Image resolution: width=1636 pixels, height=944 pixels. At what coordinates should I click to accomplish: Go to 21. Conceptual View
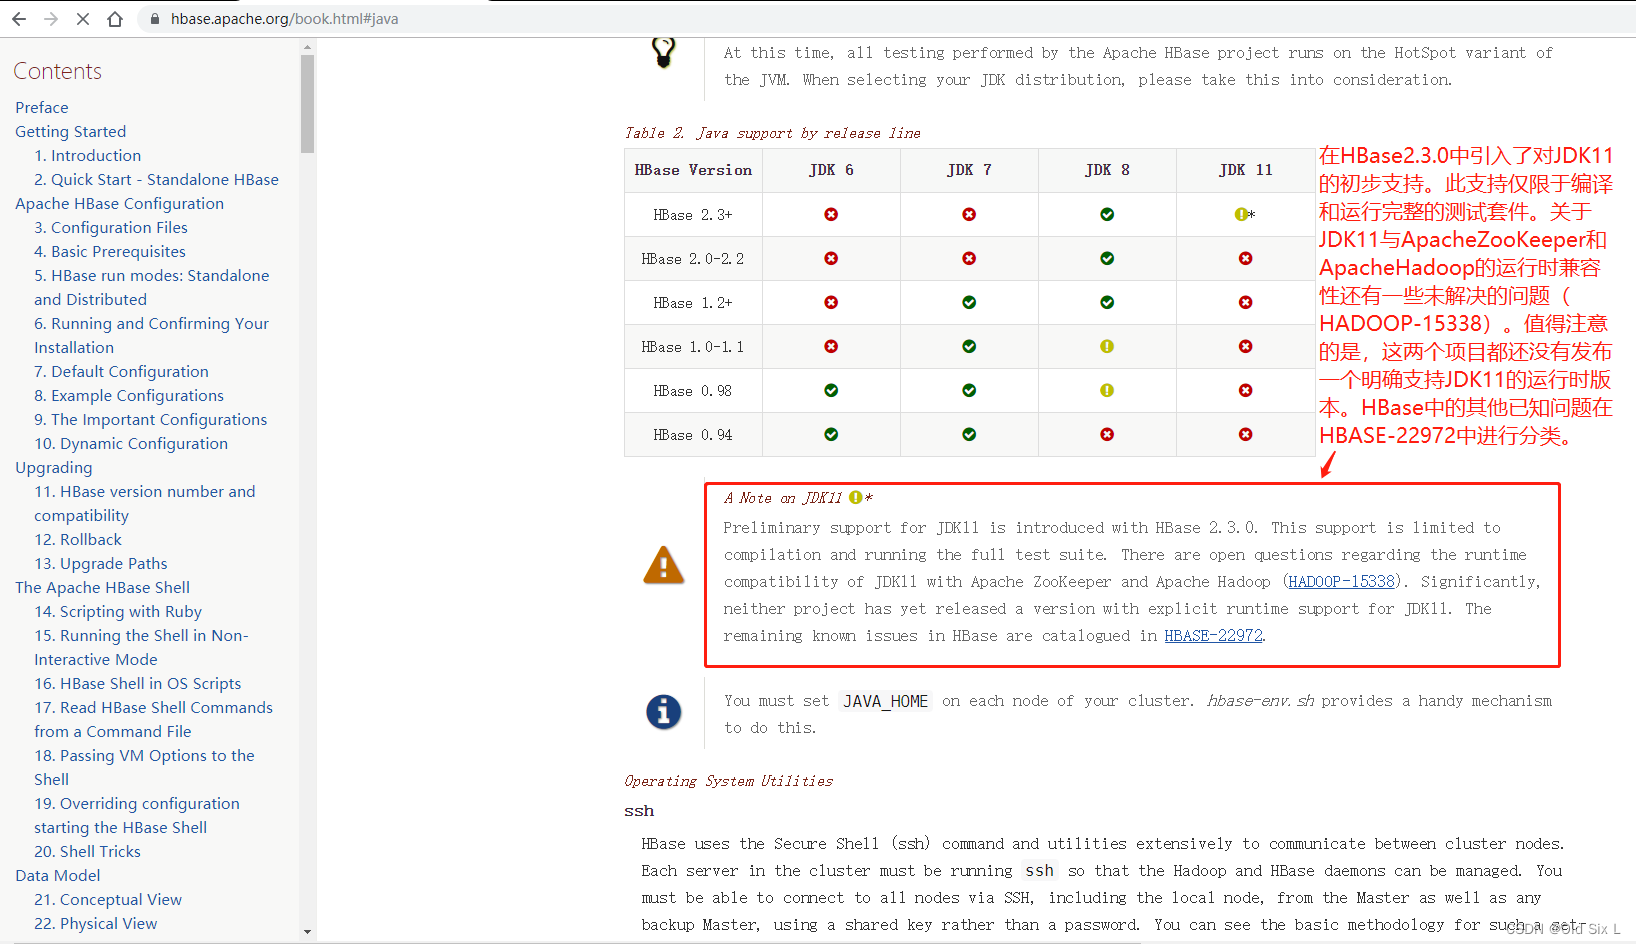108,899
